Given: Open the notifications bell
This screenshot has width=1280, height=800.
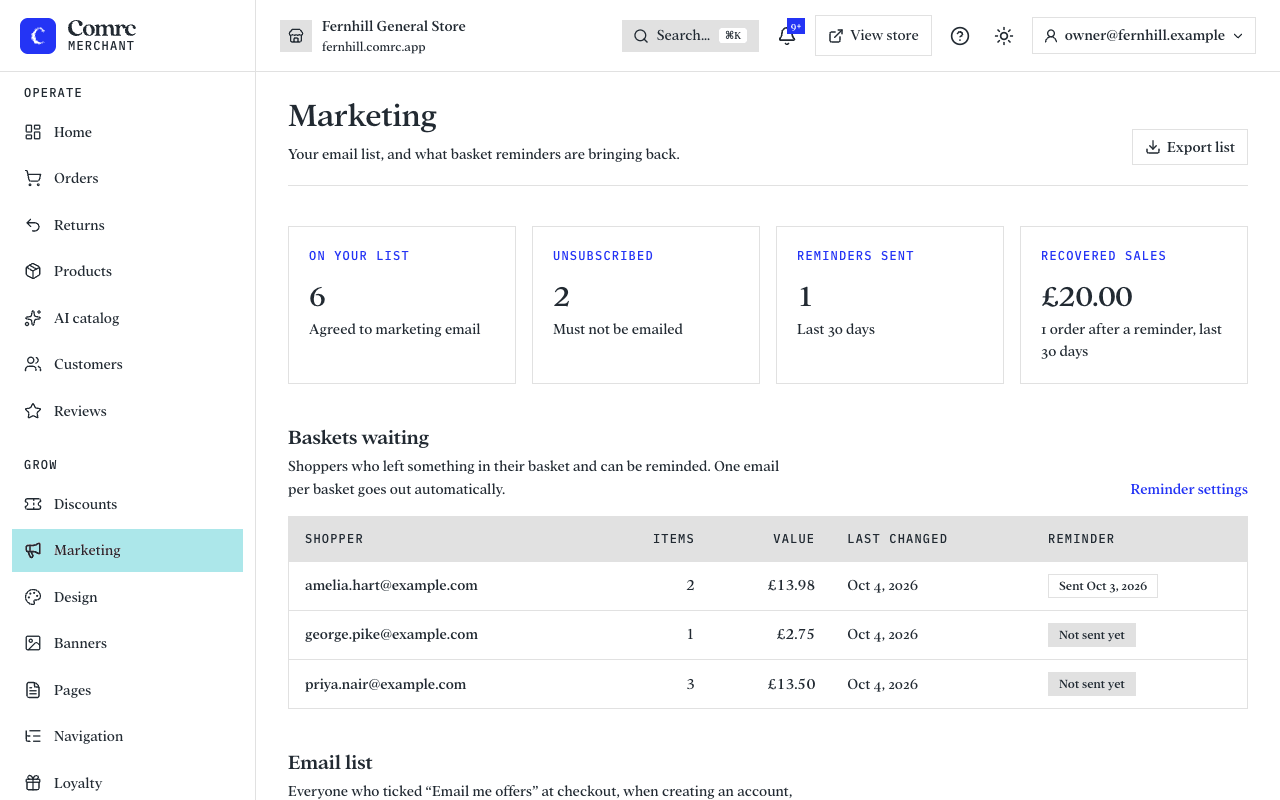Looking at the screenshot, I should pos(787,36).
